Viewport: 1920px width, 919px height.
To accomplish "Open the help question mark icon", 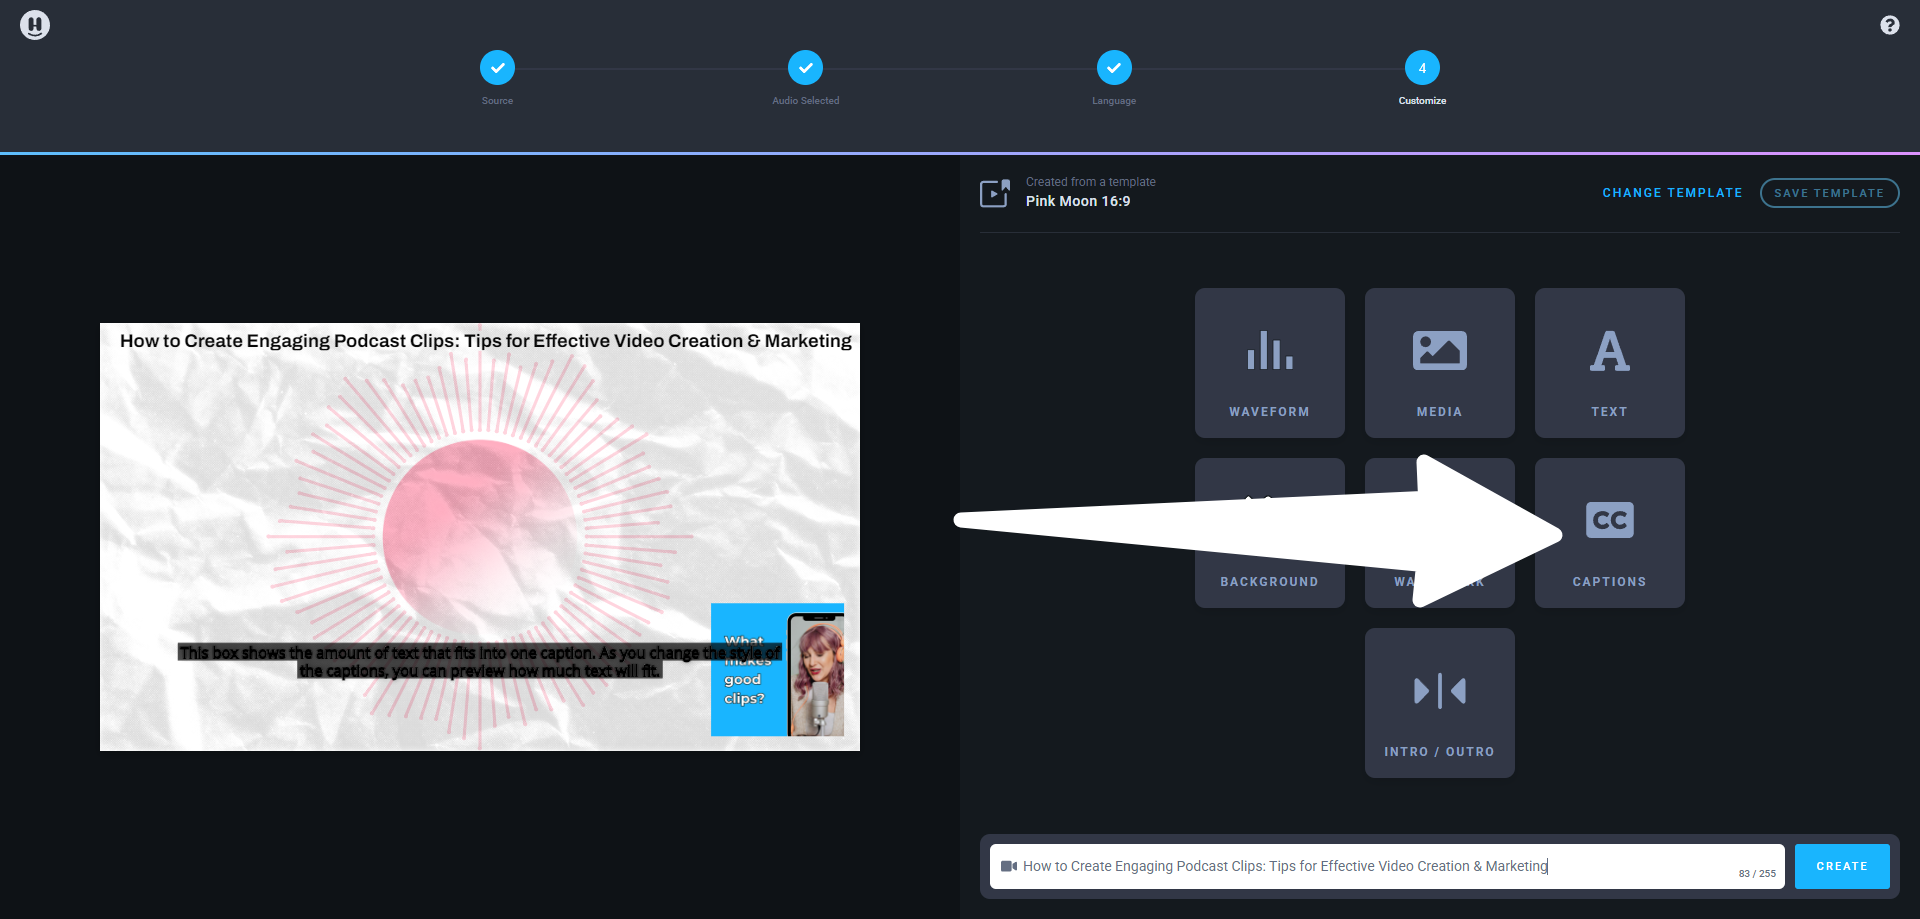I will click(x=1889, y=25).
